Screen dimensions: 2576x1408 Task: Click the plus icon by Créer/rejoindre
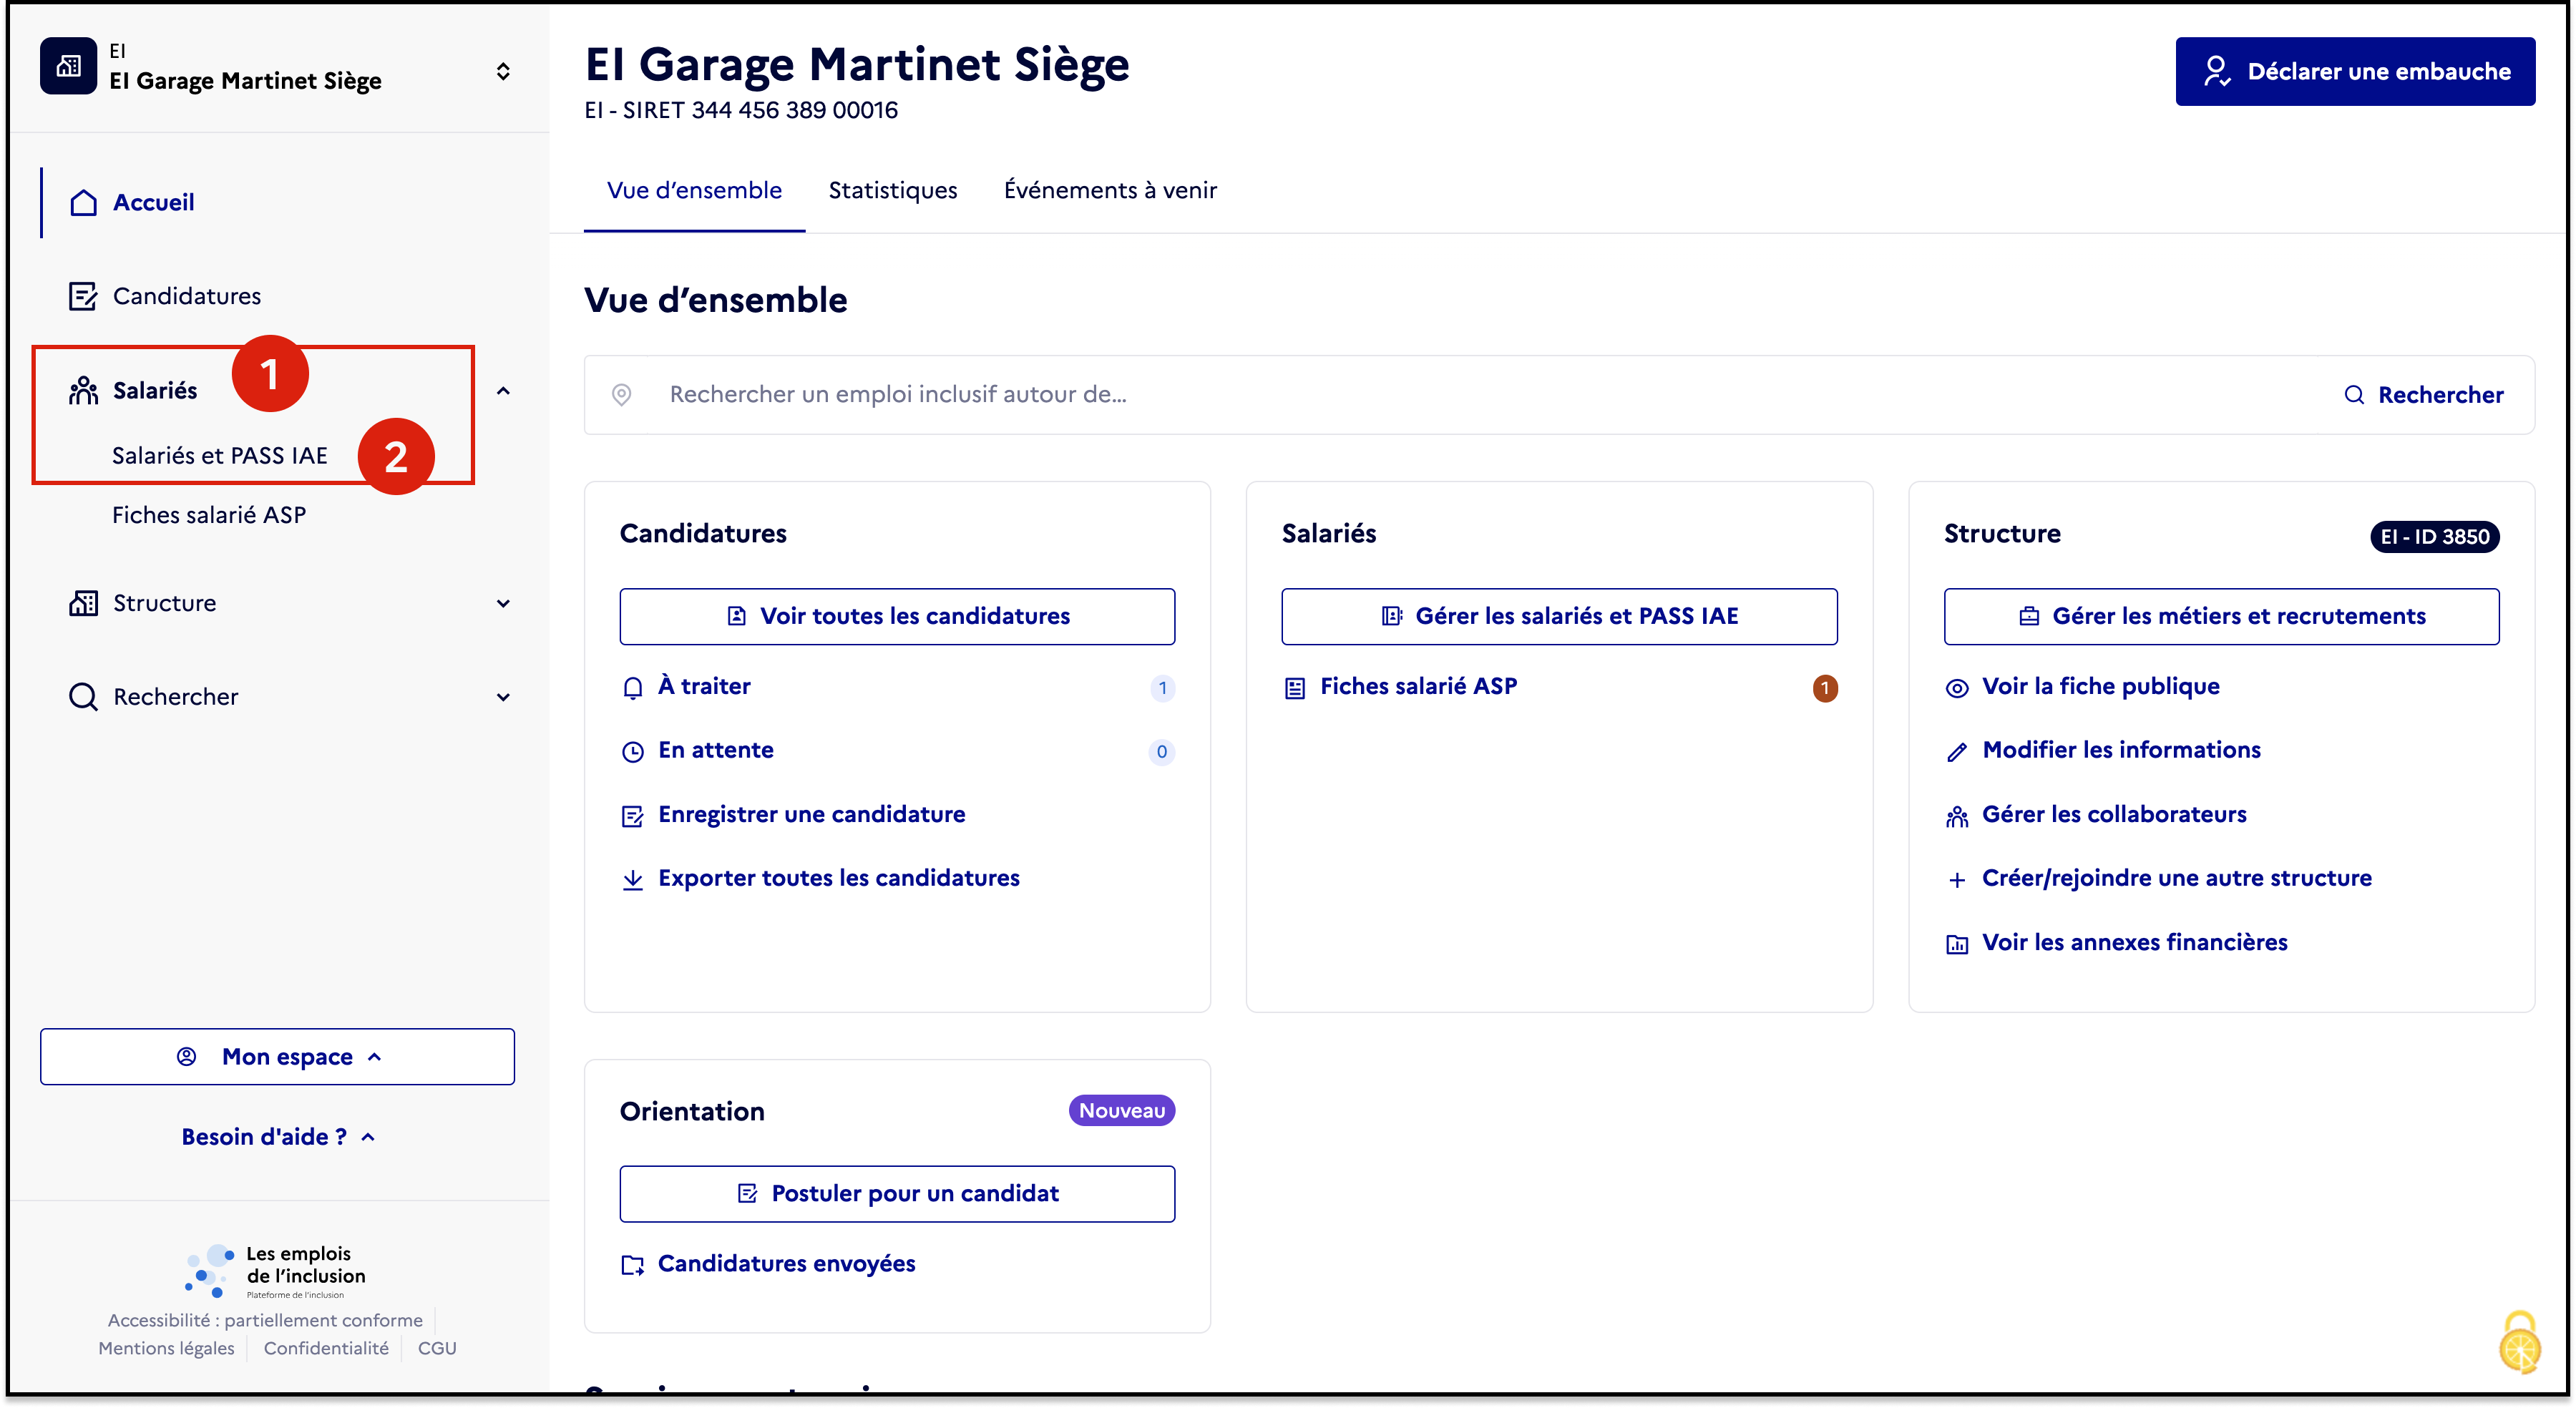(x=1956, y=880)
